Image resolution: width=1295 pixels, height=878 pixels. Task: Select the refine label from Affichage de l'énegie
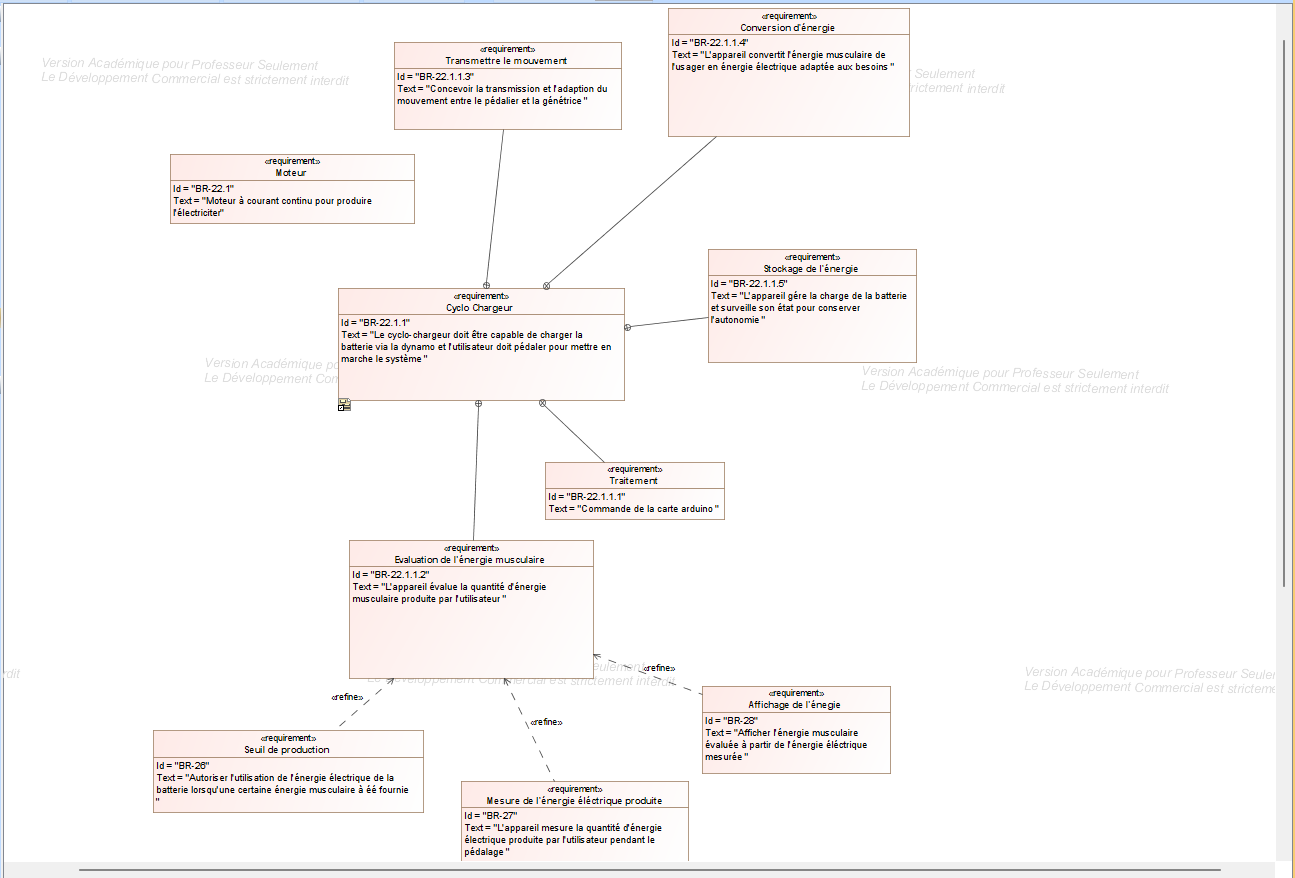pyautogui.click(x=659, y=668)
